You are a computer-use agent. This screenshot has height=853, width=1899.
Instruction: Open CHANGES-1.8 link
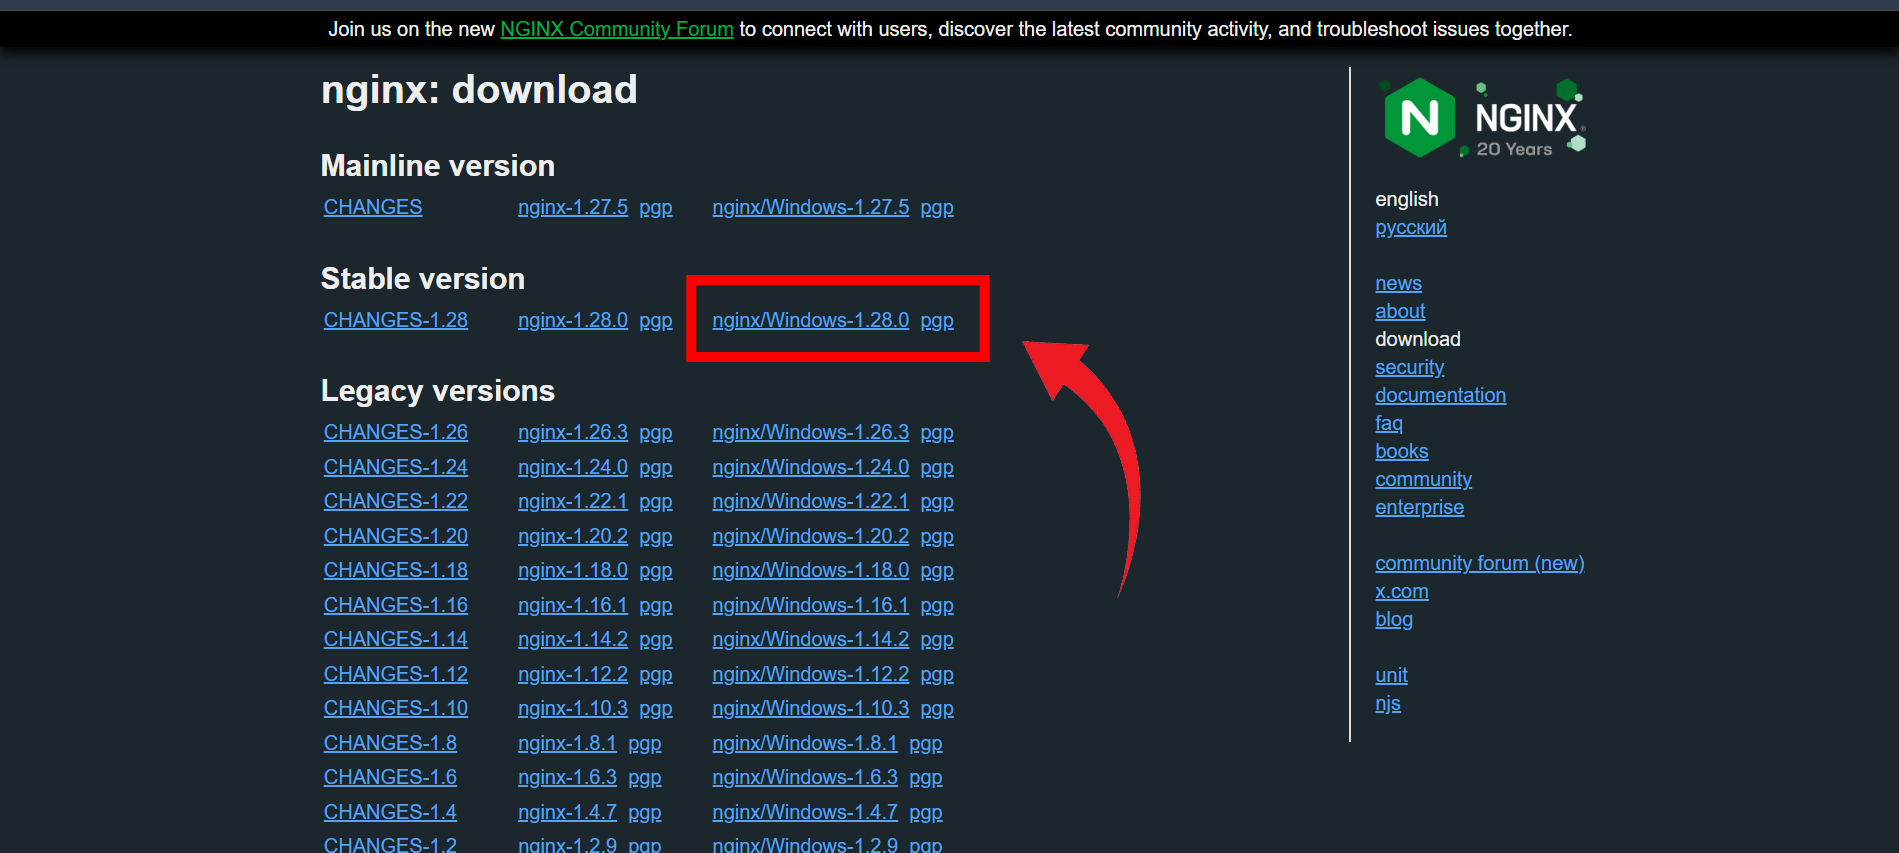pos(390,743)
